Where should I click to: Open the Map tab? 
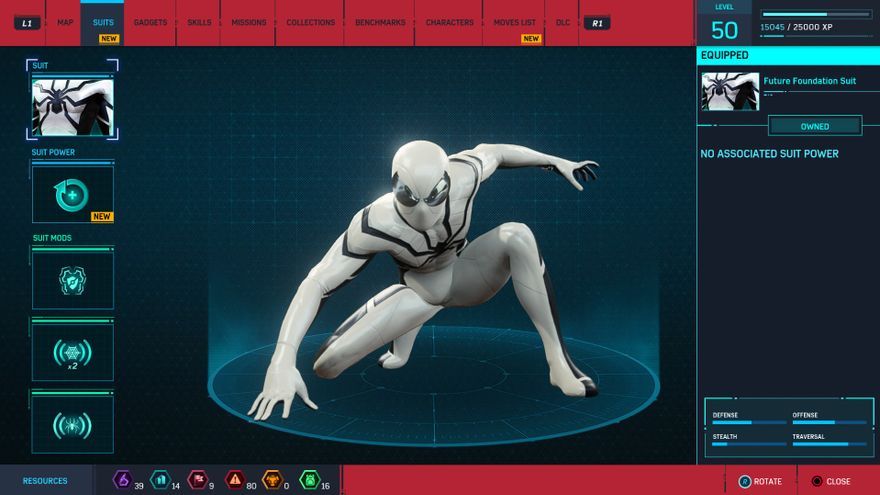click(x=65, y=22)
